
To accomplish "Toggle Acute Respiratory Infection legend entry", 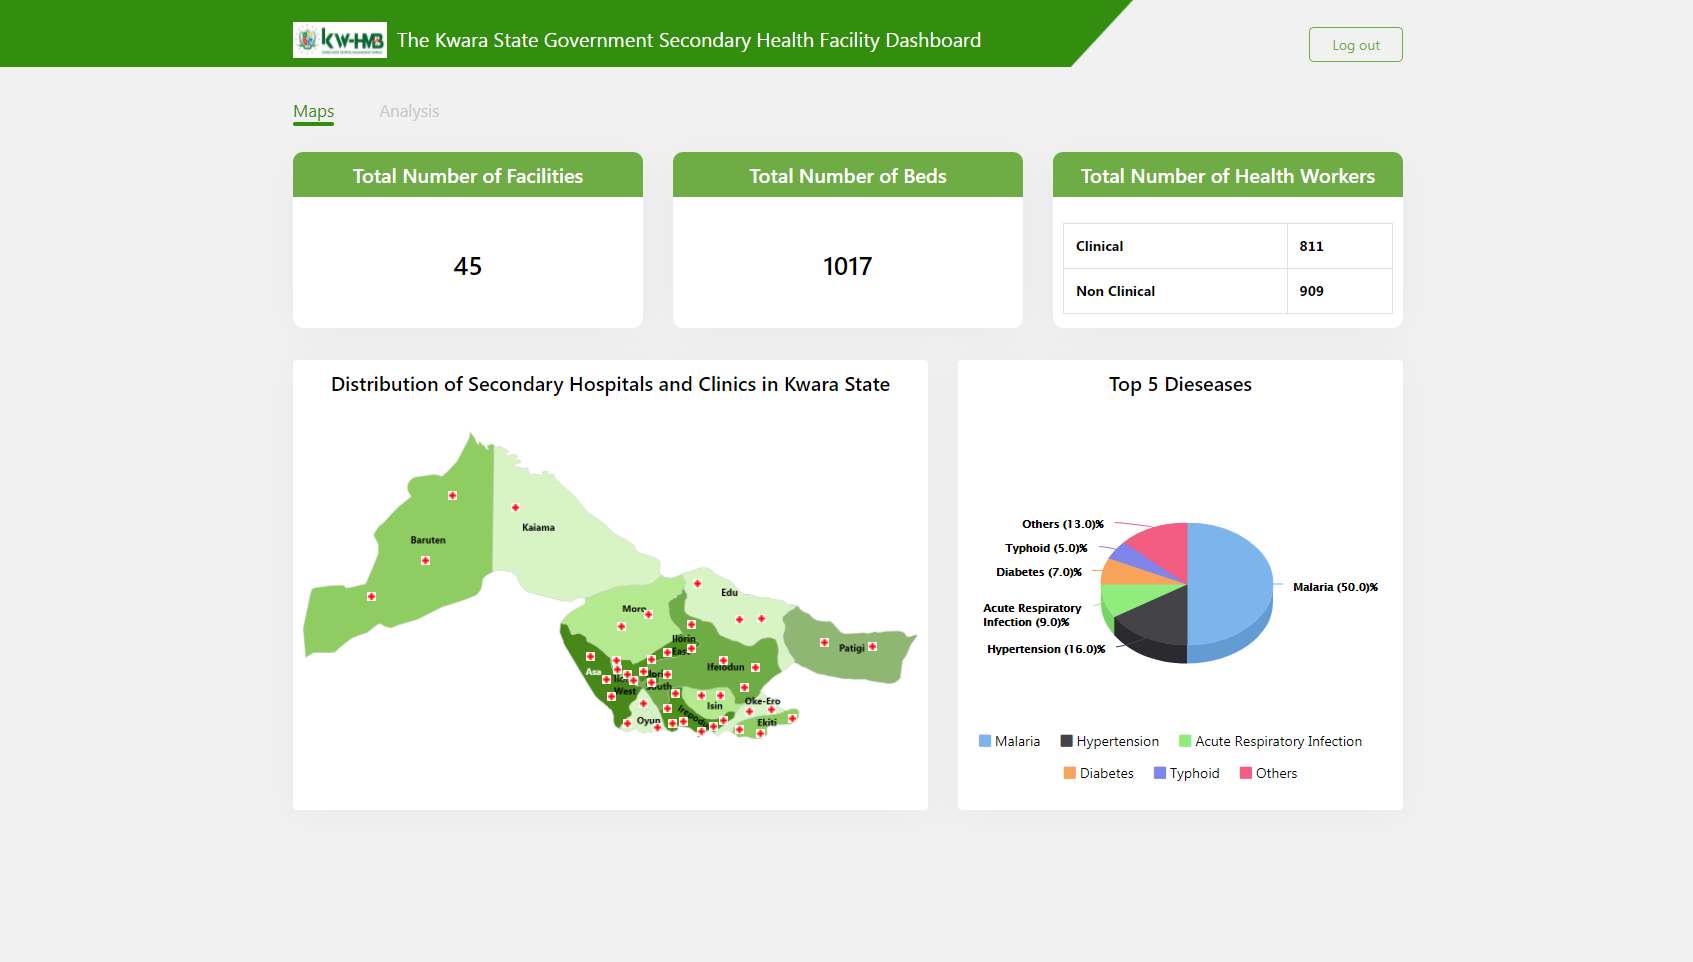I will coord(1271,741).
